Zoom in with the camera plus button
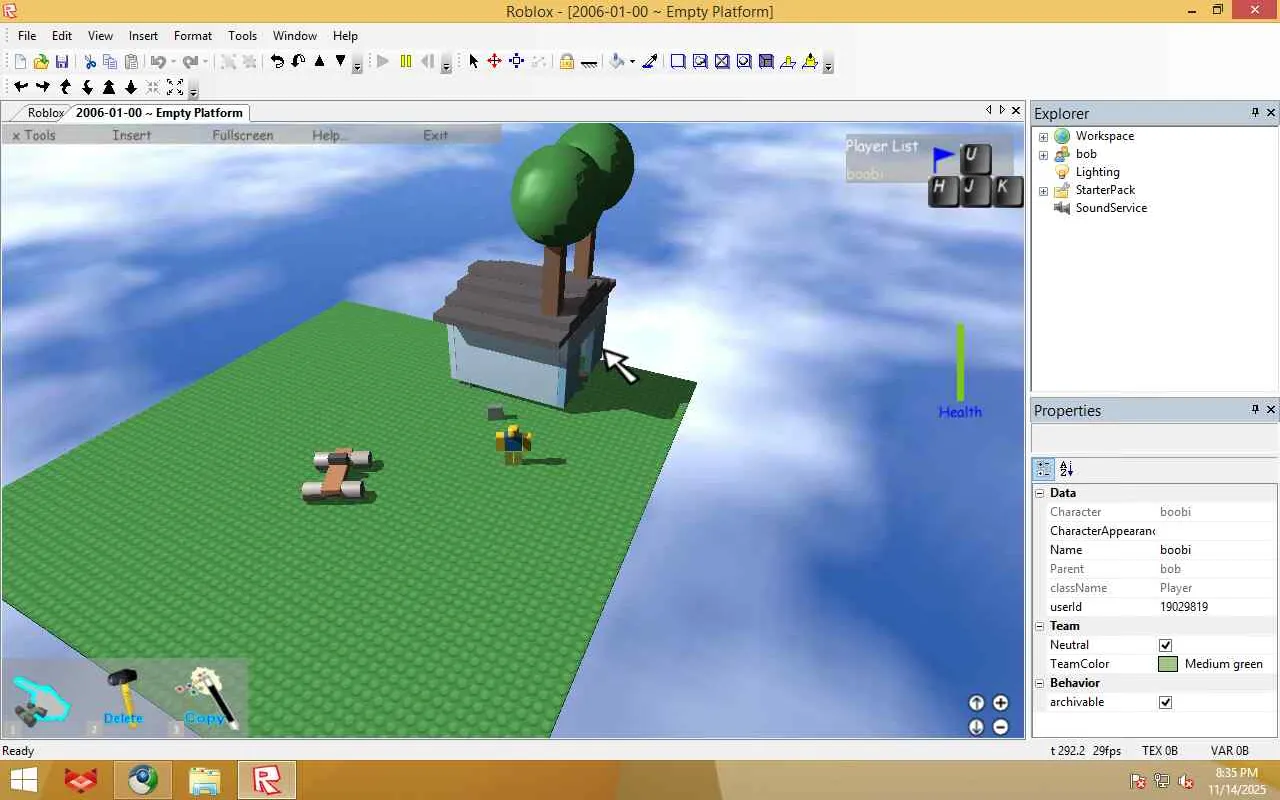The height and width of the screenshot is (800, 1280). tap(1000, 703)
